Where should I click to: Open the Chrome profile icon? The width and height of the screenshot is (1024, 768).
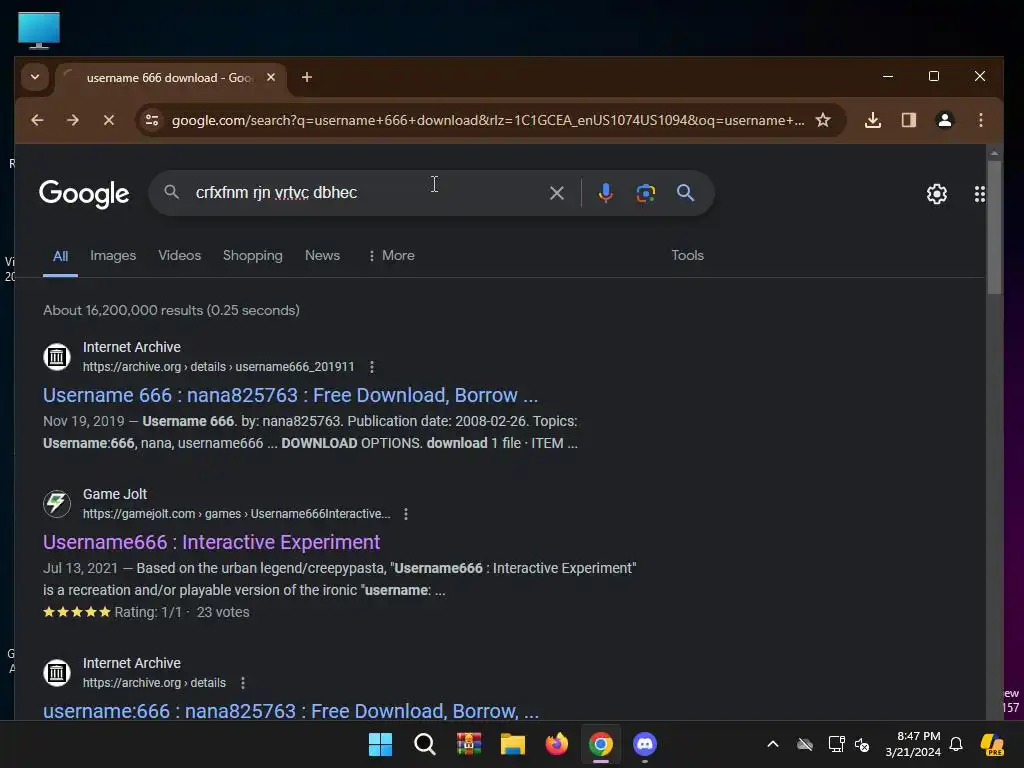click(944, 120)
